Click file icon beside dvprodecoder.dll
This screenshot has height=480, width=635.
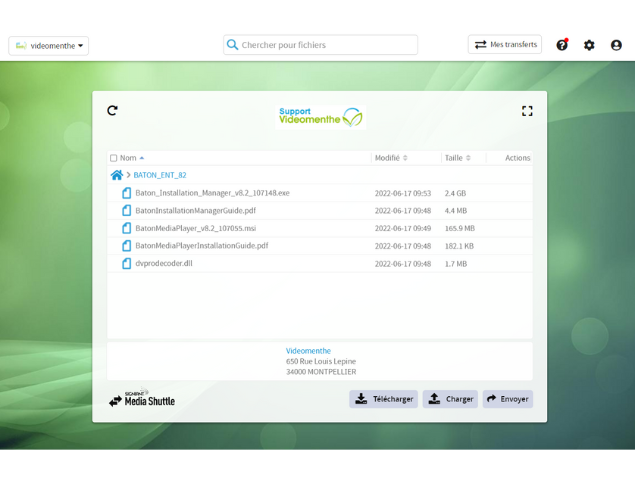coord(126,264)
